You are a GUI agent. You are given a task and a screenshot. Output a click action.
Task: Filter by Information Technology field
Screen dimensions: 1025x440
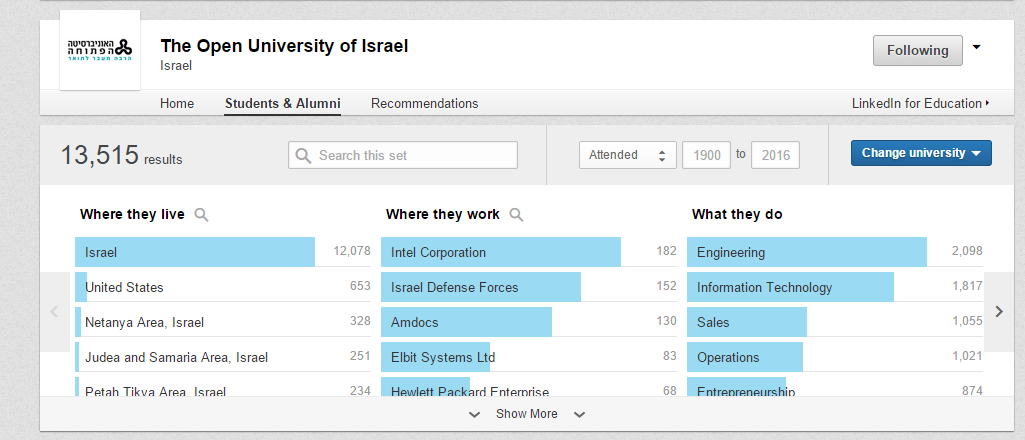(x=835, y=287)
